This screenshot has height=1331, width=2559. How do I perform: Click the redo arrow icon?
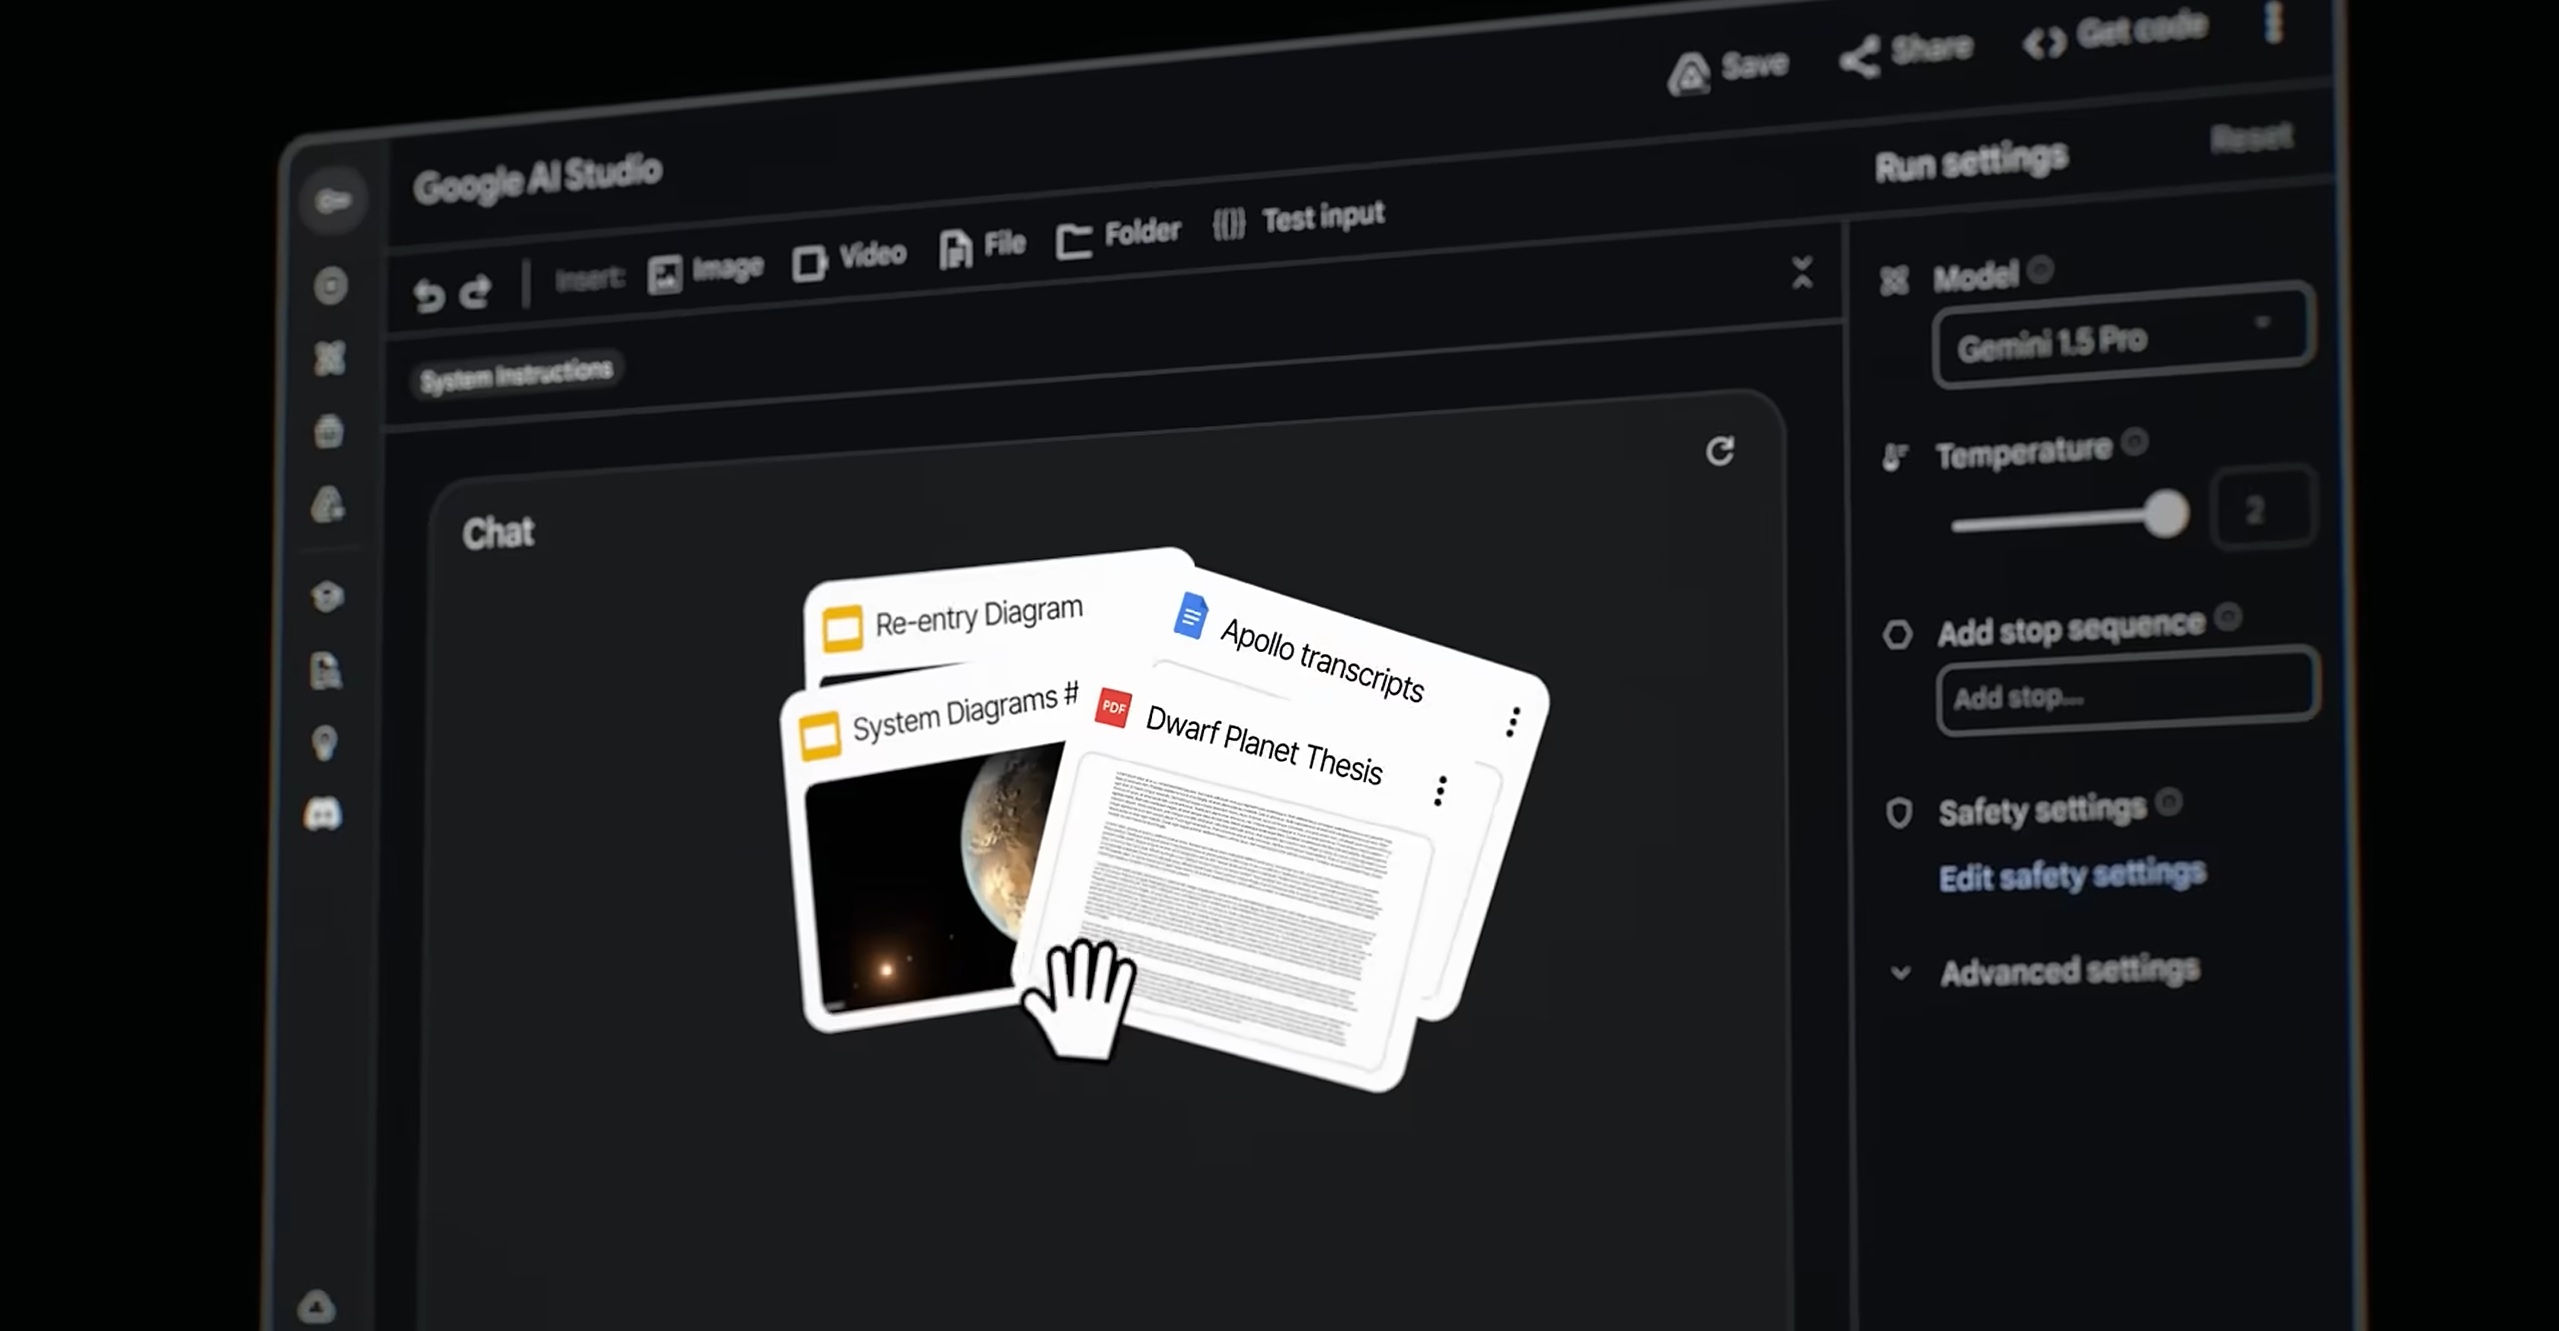(x=477, y=290)
